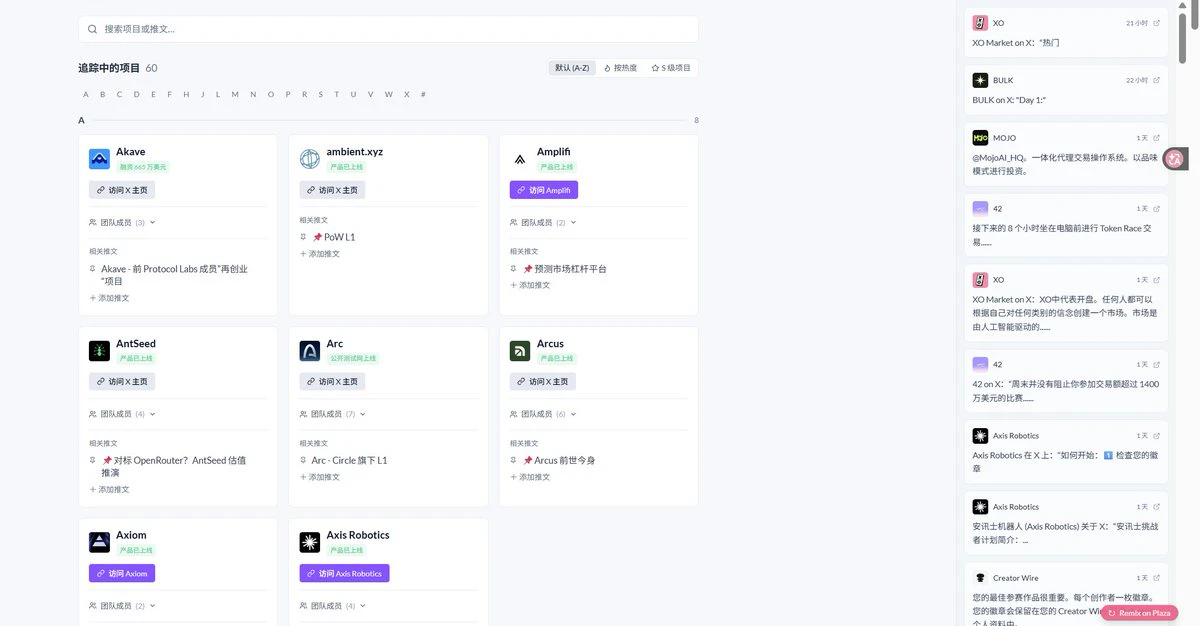Open the pinned PoW L1 tweet
Image resolution: width=1200 pixels, height=626 pixels.
click(x=334, y=237)
